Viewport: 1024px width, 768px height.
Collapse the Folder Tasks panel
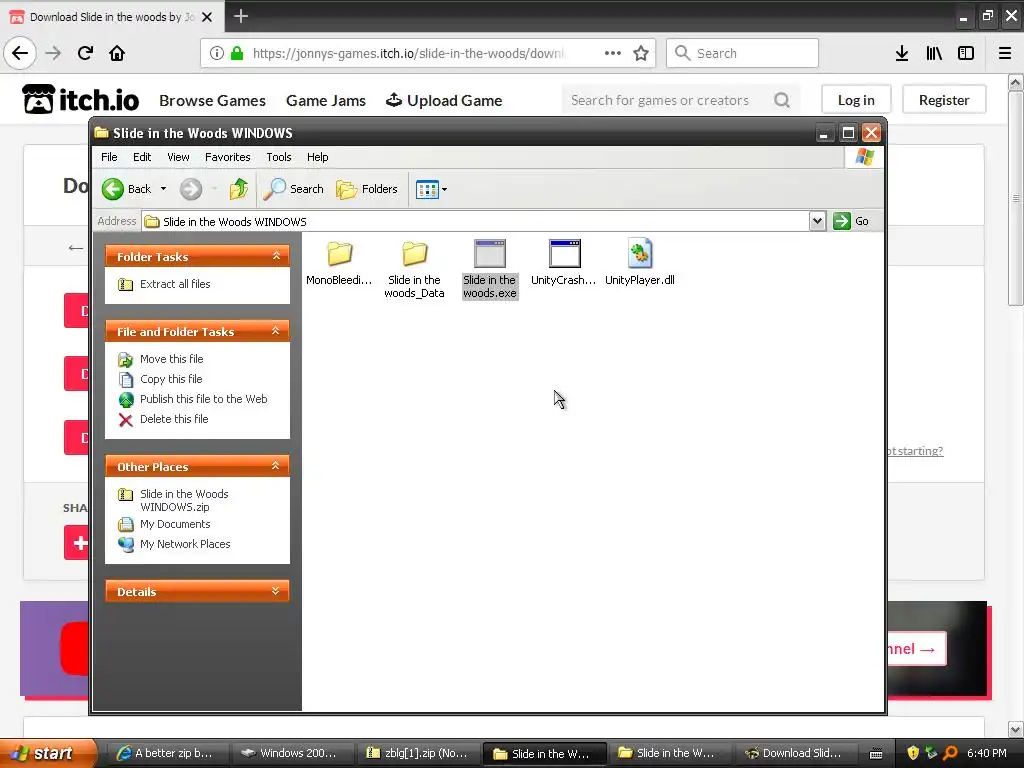coord(276,256)
